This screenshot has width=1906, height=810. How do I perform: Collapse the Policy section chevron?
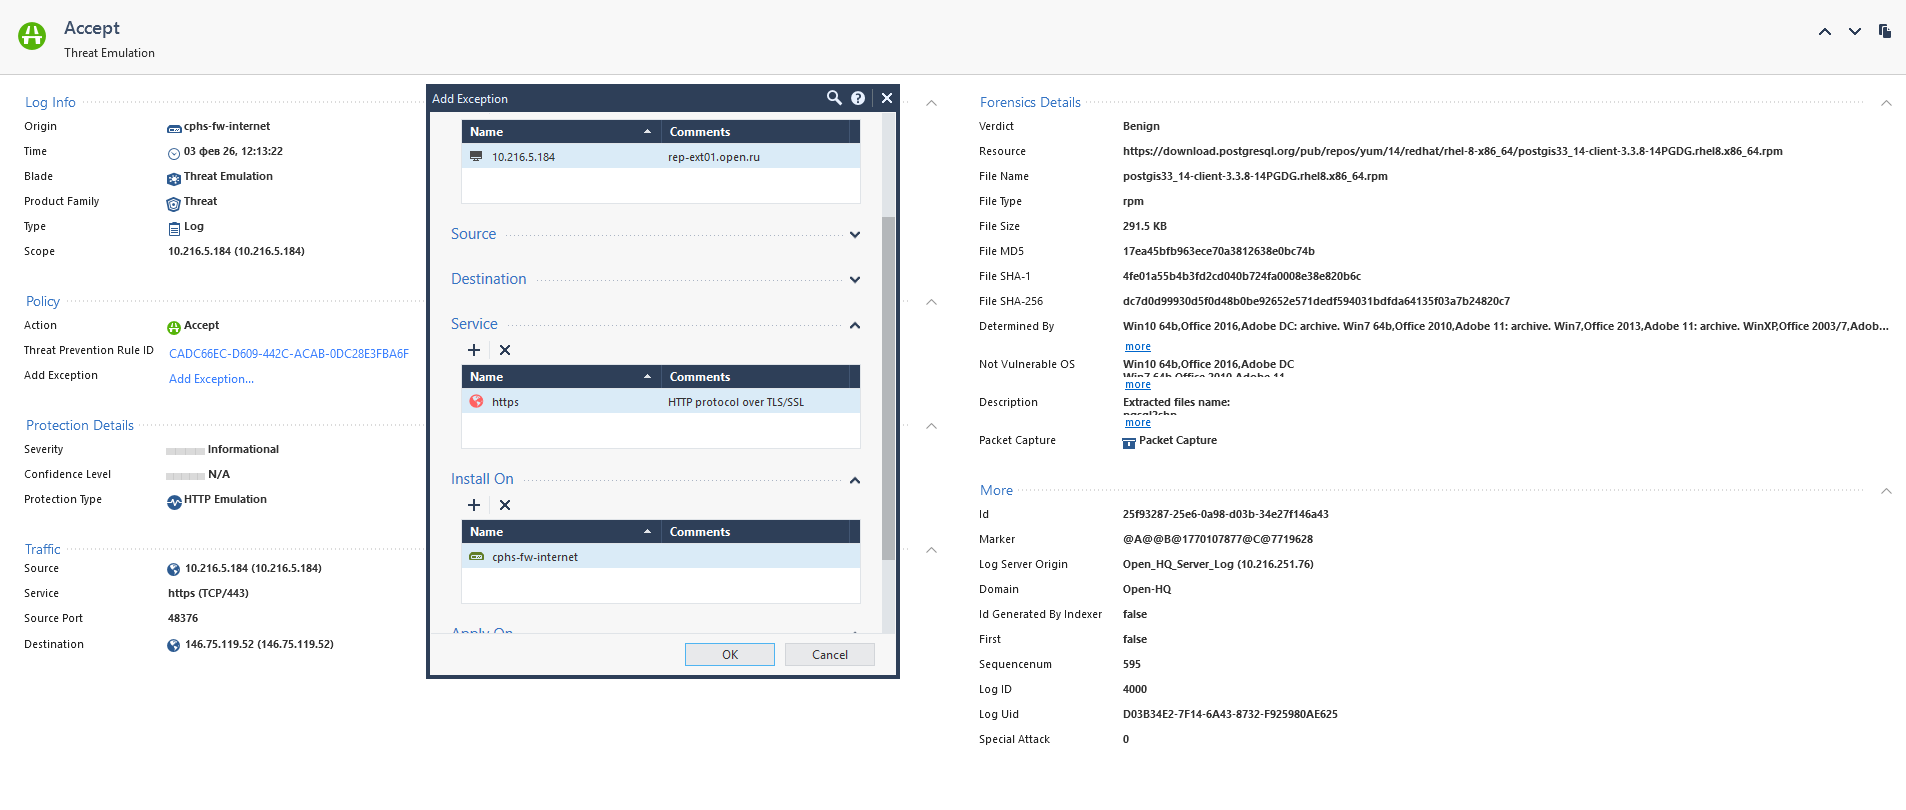pos(931,302)
